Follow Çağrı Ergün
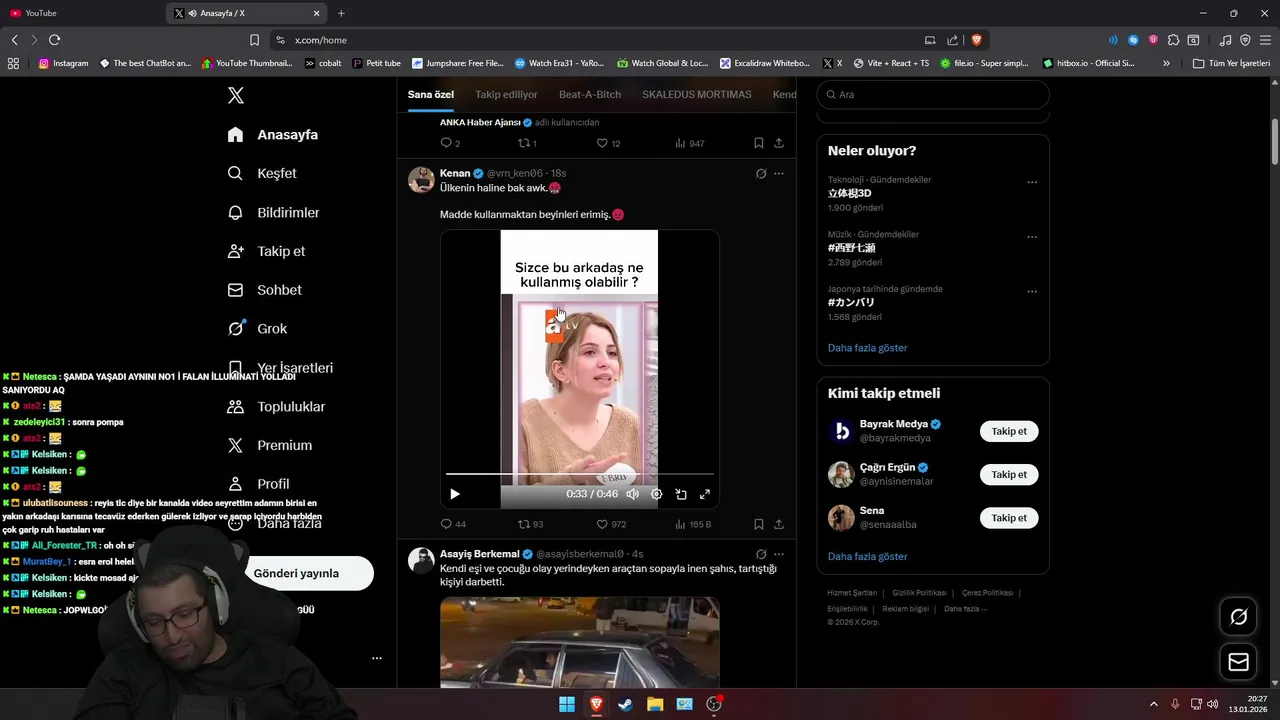Screen dimensions: 1280x720 click(1009, 474)
